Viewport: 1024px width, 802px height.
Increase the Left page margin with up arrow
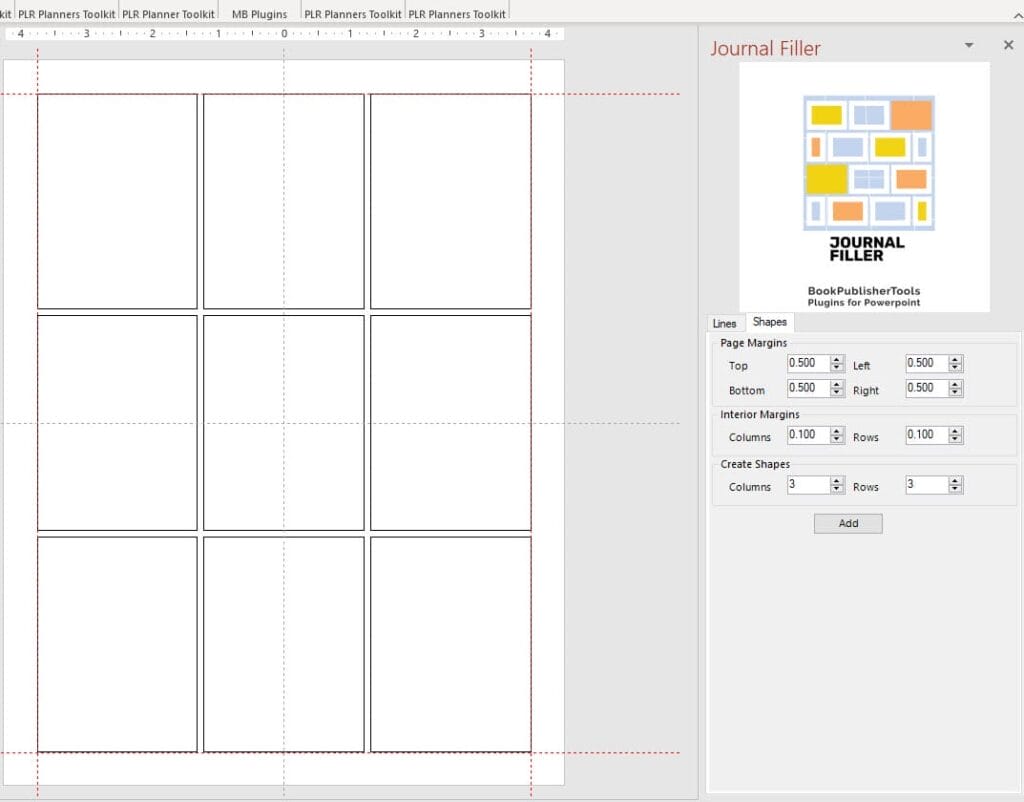tap(955, 359)
